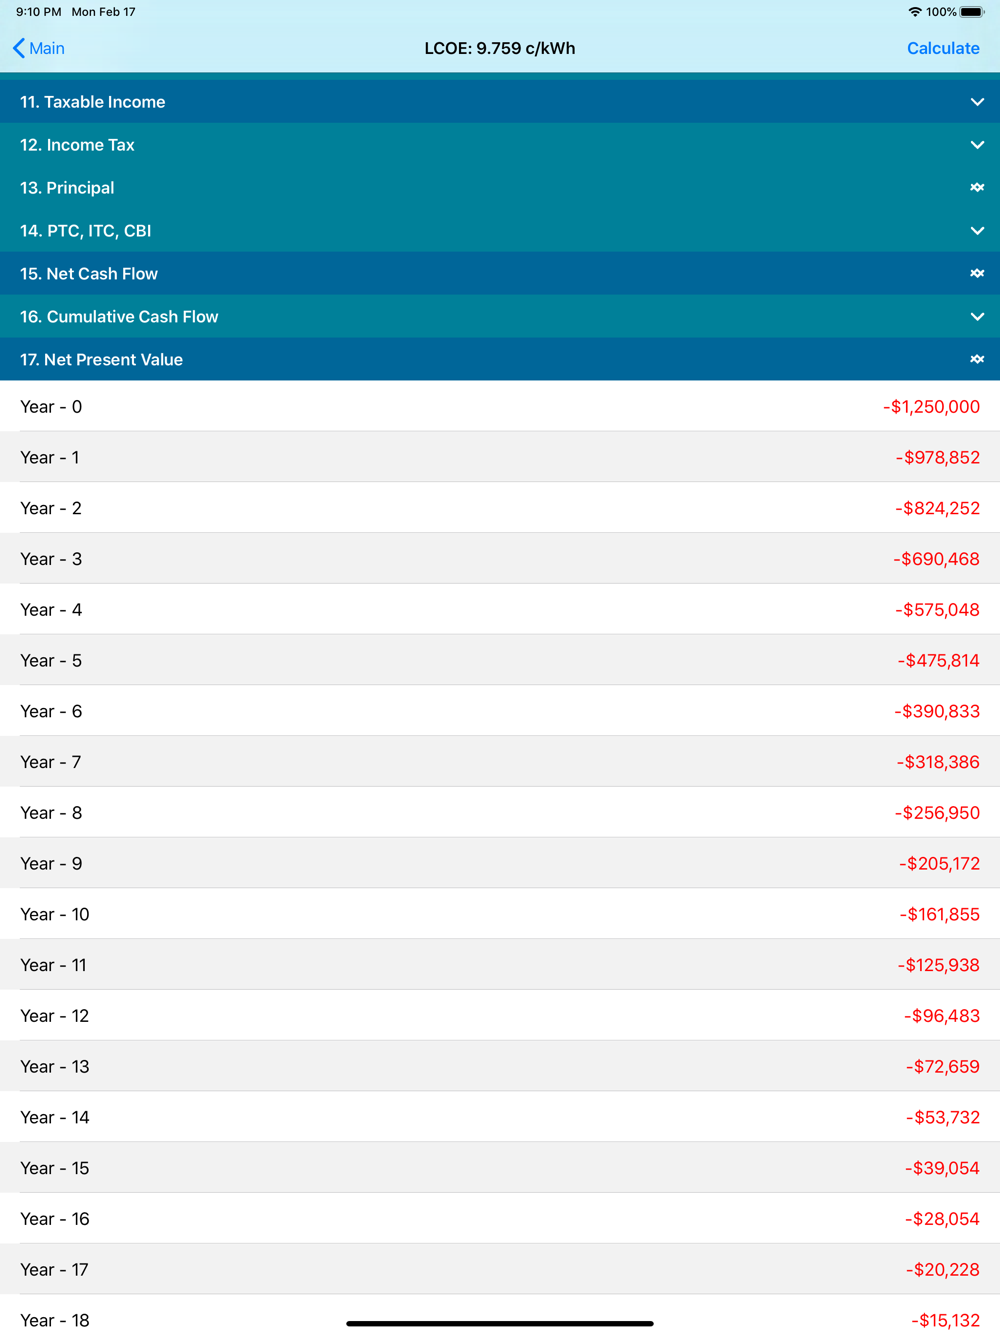Tap the LCOE 9.759 c/kWh title
This screenshot has width=1000, height=1334.
click(x=500, y=48)
